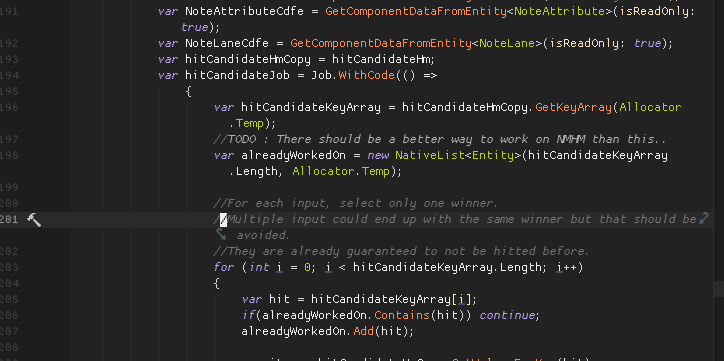Viewport: 724px width, 361px height.
Task: Click the TODO comment about NMHM
Action: coord(440,139)
